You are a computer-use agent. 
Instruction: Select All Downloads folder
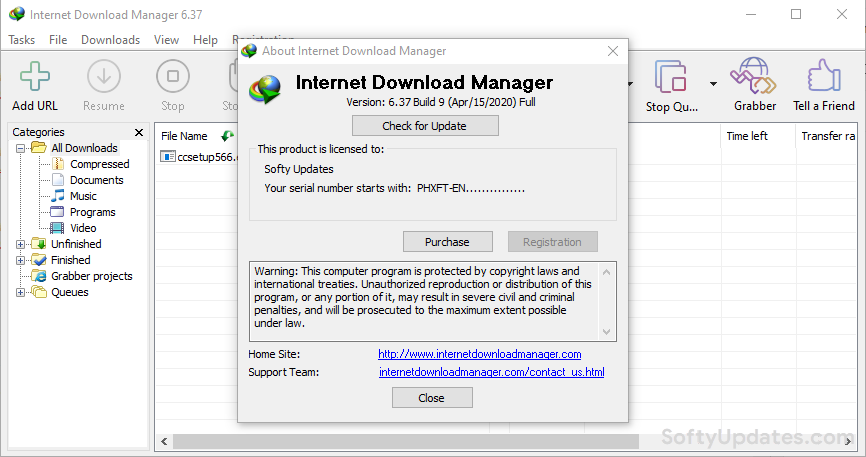pyautogui.click(x=85, y=148)
